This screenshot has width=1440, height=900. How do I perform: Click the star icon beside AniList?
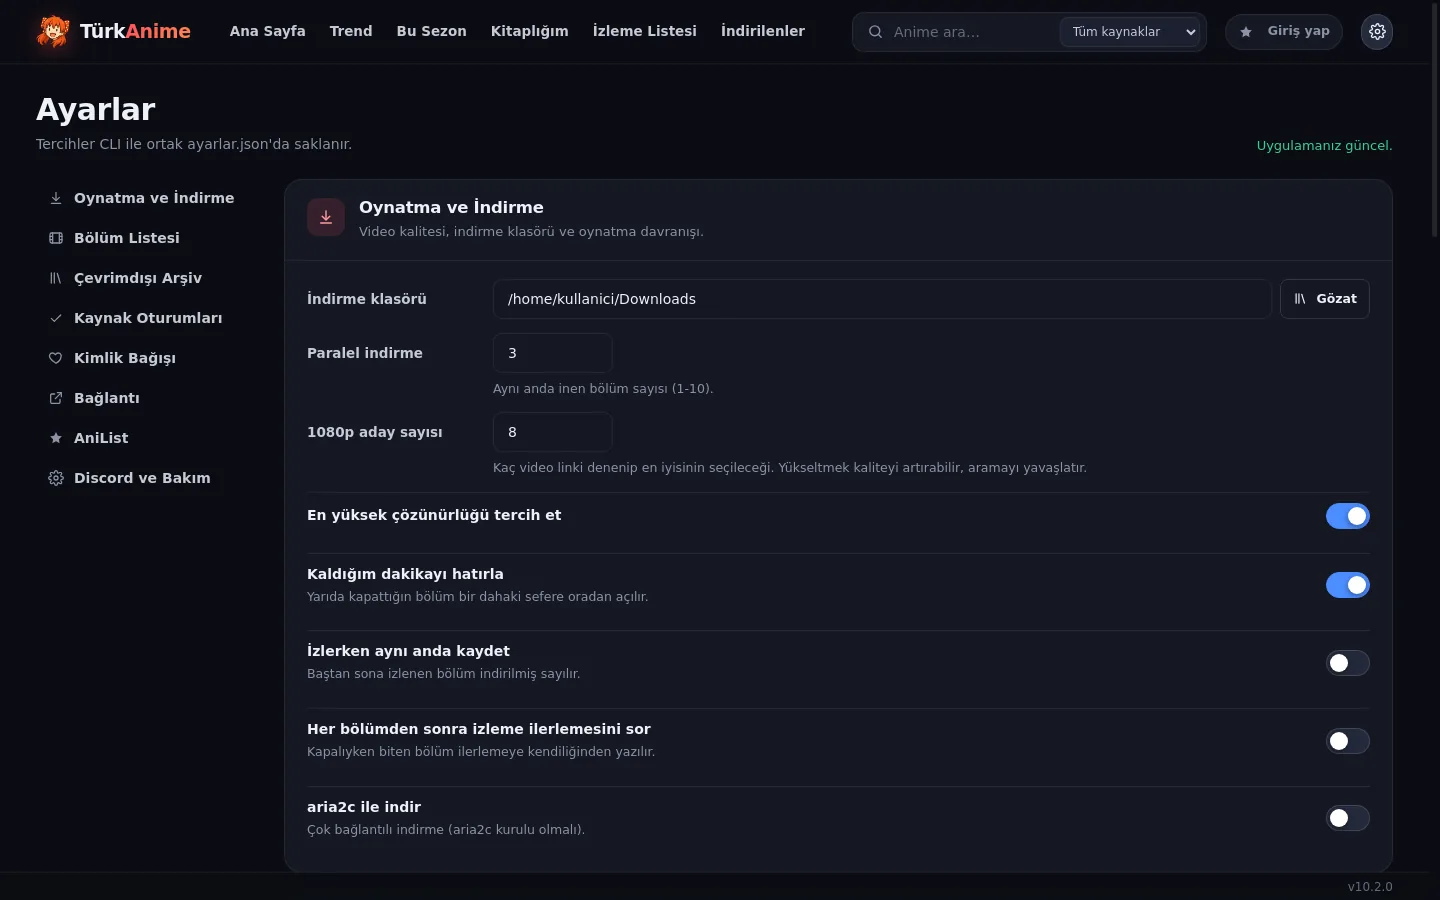pos(56,438)
